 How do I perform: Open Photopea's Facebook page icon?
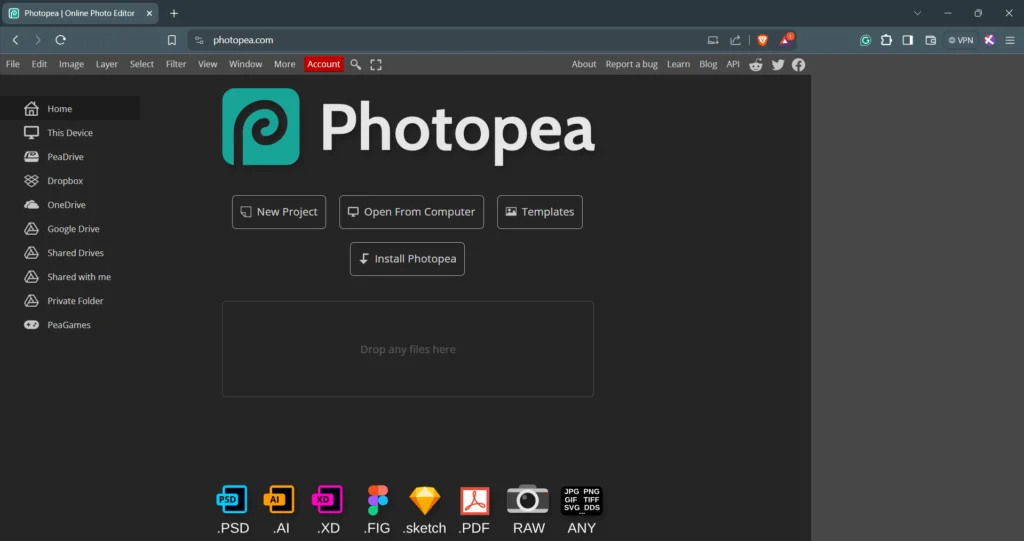point(799,64)
